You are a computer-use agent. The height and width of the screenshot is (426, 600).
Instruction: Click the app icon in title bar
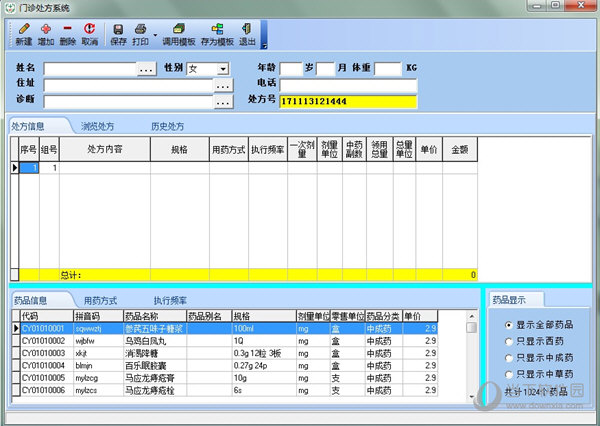pos(11,7)
